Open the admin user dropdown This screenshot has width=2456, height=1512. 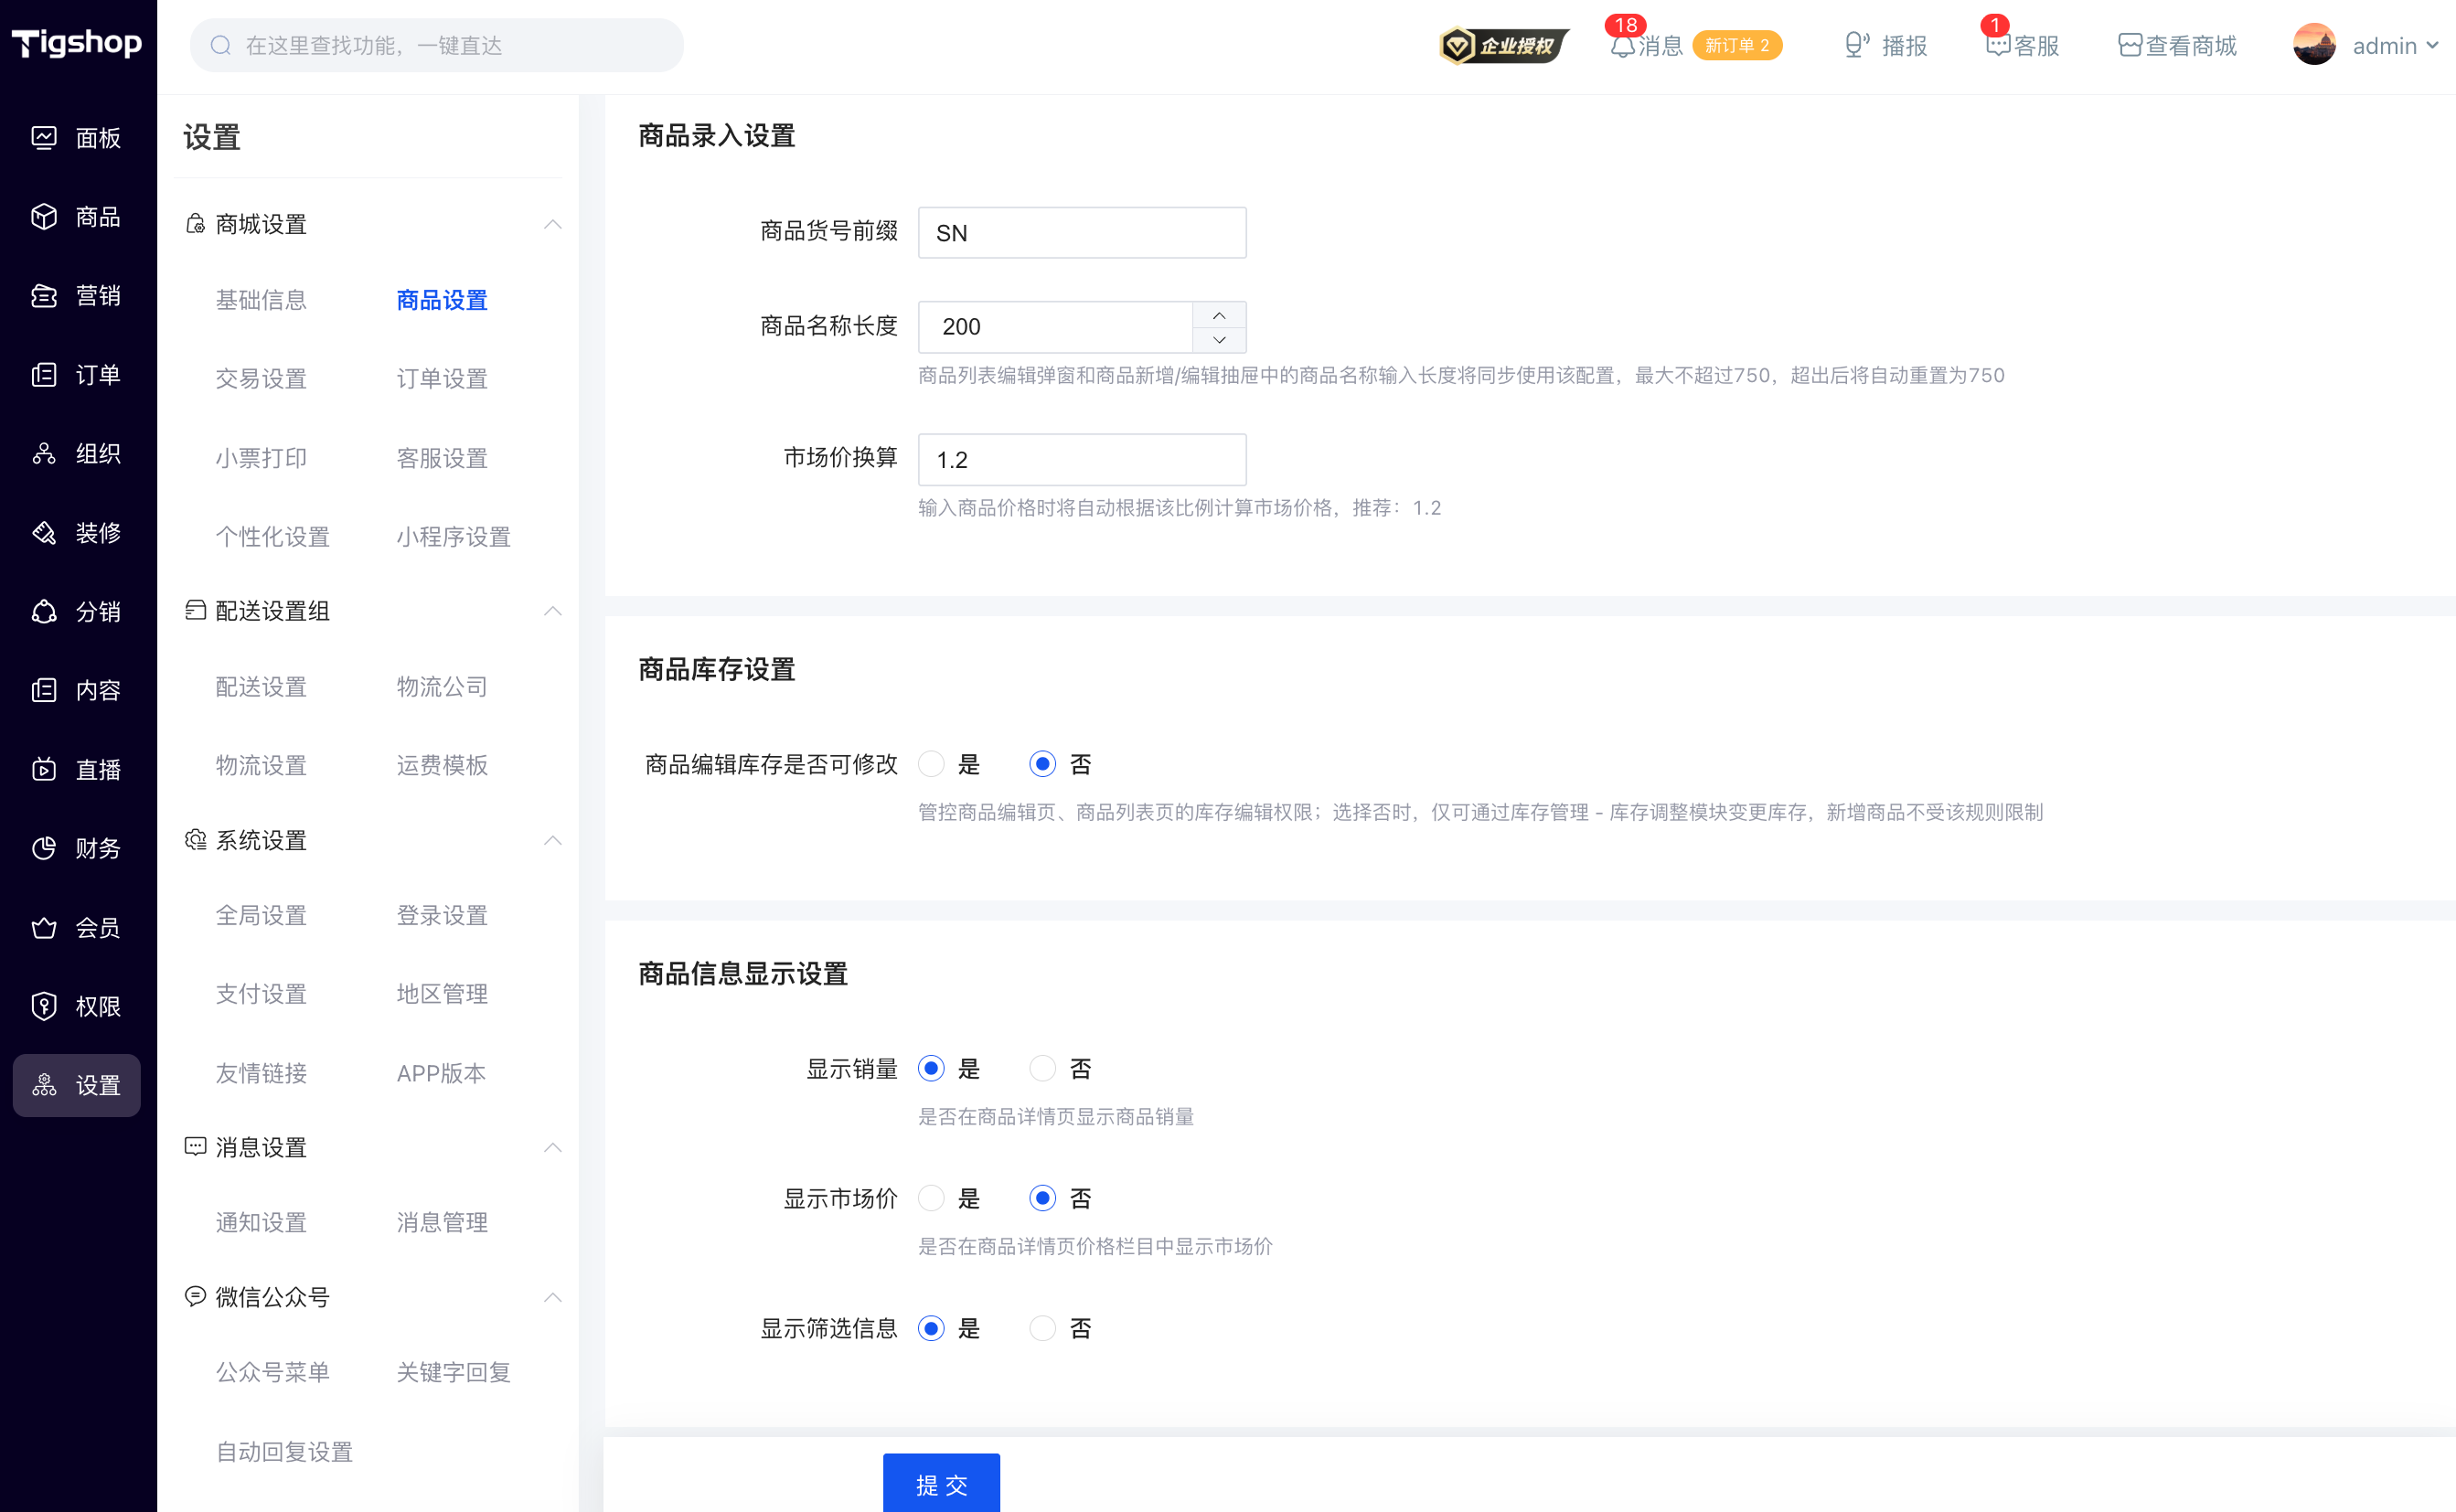click(x=2365, y=45)
